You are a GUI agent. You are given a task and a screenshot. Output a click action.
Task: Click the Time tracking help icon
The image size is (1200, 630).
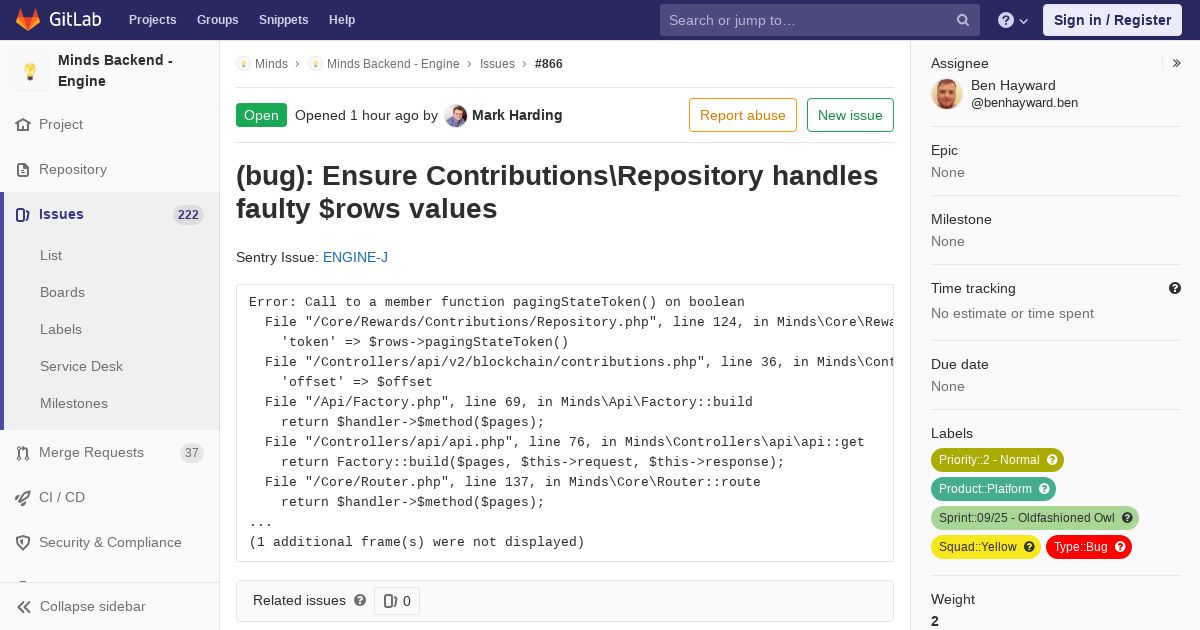tap(1175, 288)
